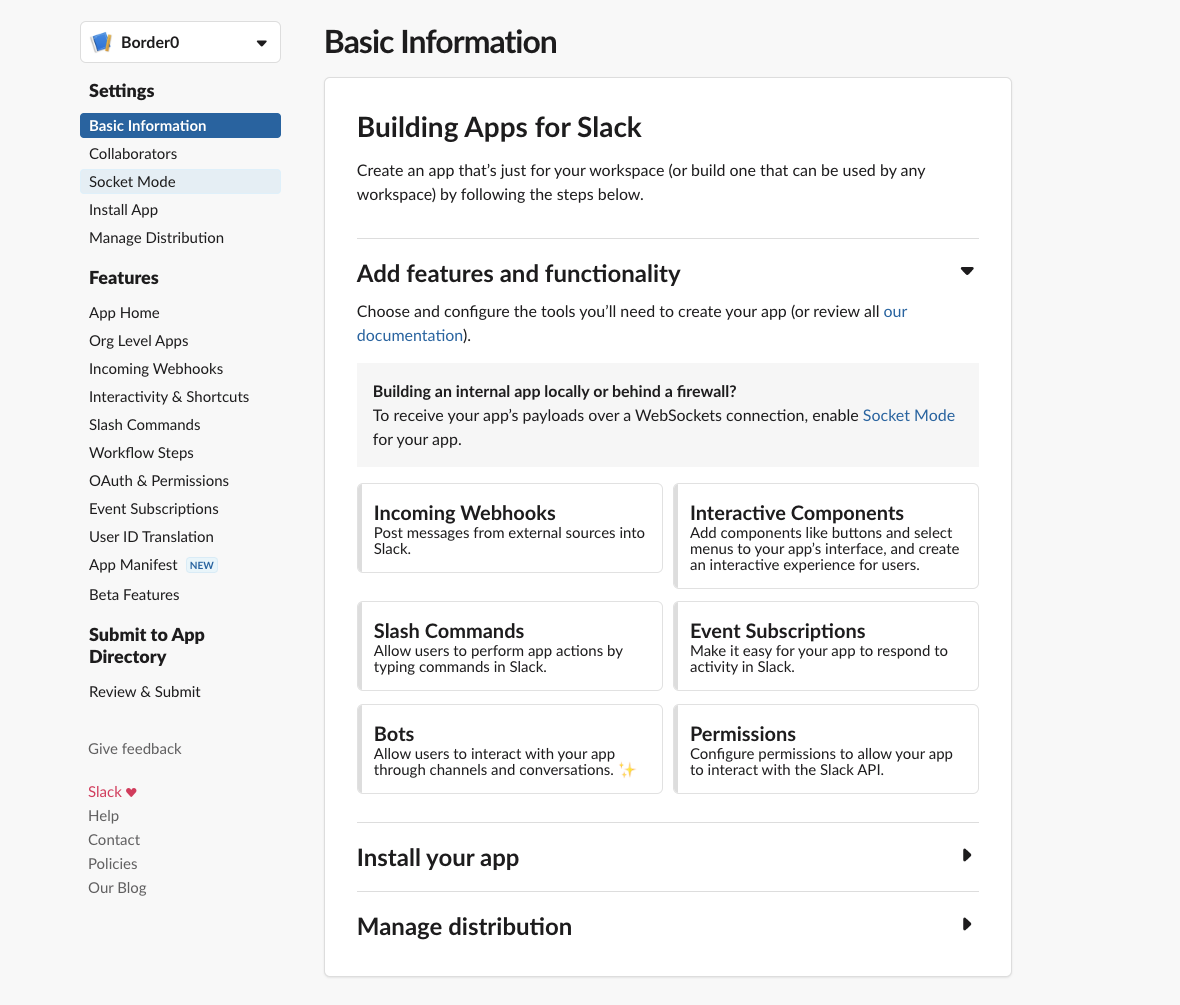Open the Event Subscriptions feature card
1180x1005 pixels.
(826, 646)
